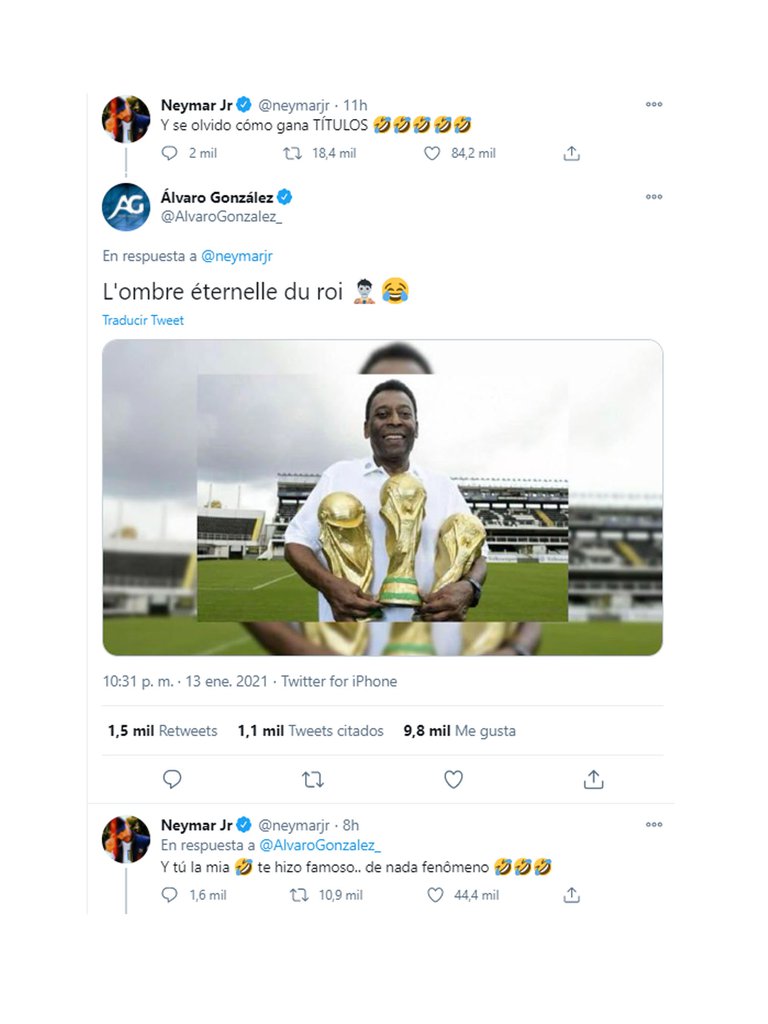Retweet Neymar's tweet with 18,4 mil retweets
This screenshot has width=768, height=1024.
coord(293,153)
